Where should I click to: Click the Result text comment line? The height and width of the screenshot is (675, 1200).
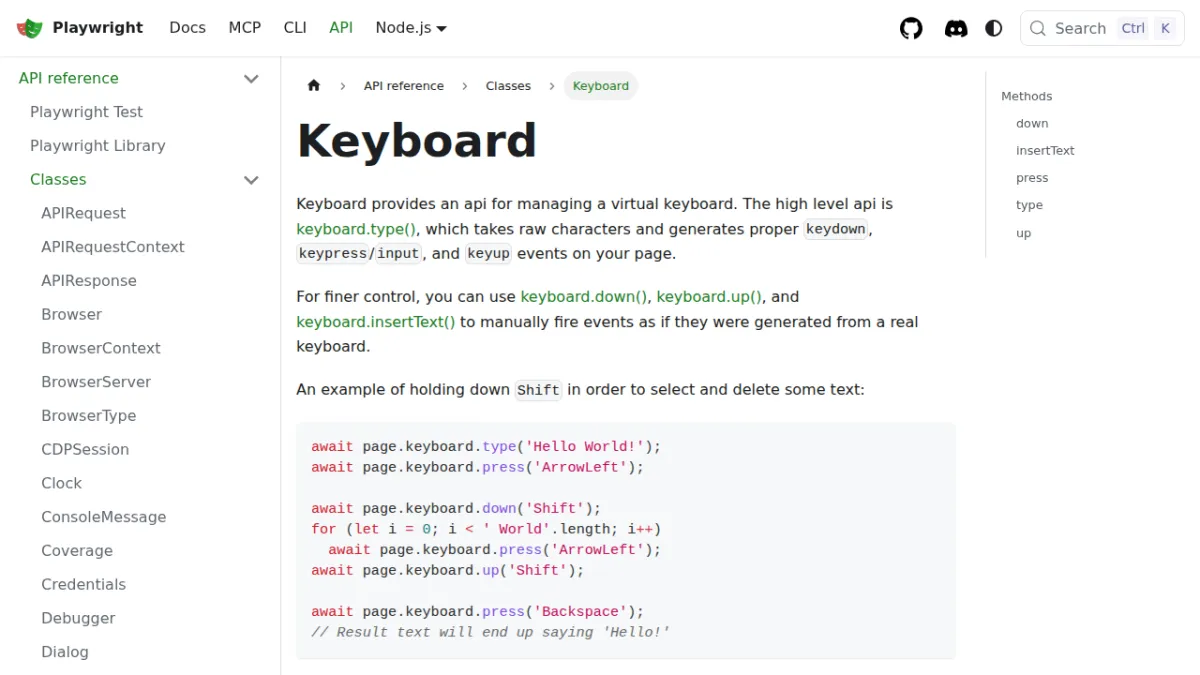[490, 632]
